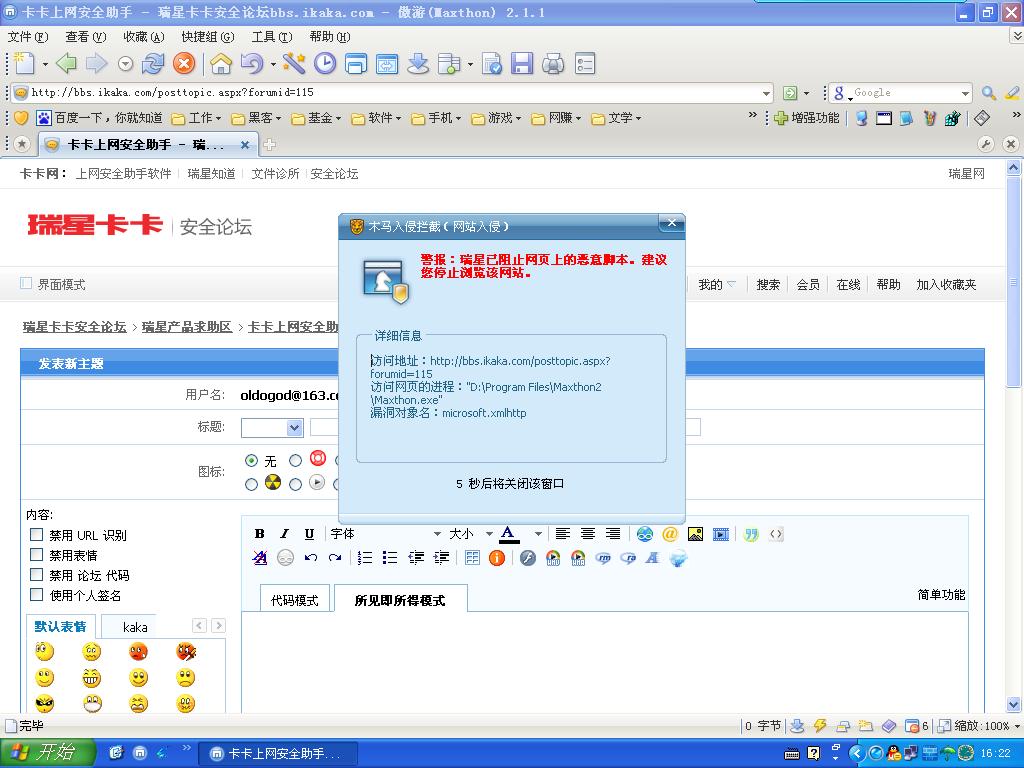Screen dimensions: 1024x768
Task: Open the 缩放 100% zoom control
Action: [x=980, y=726]
